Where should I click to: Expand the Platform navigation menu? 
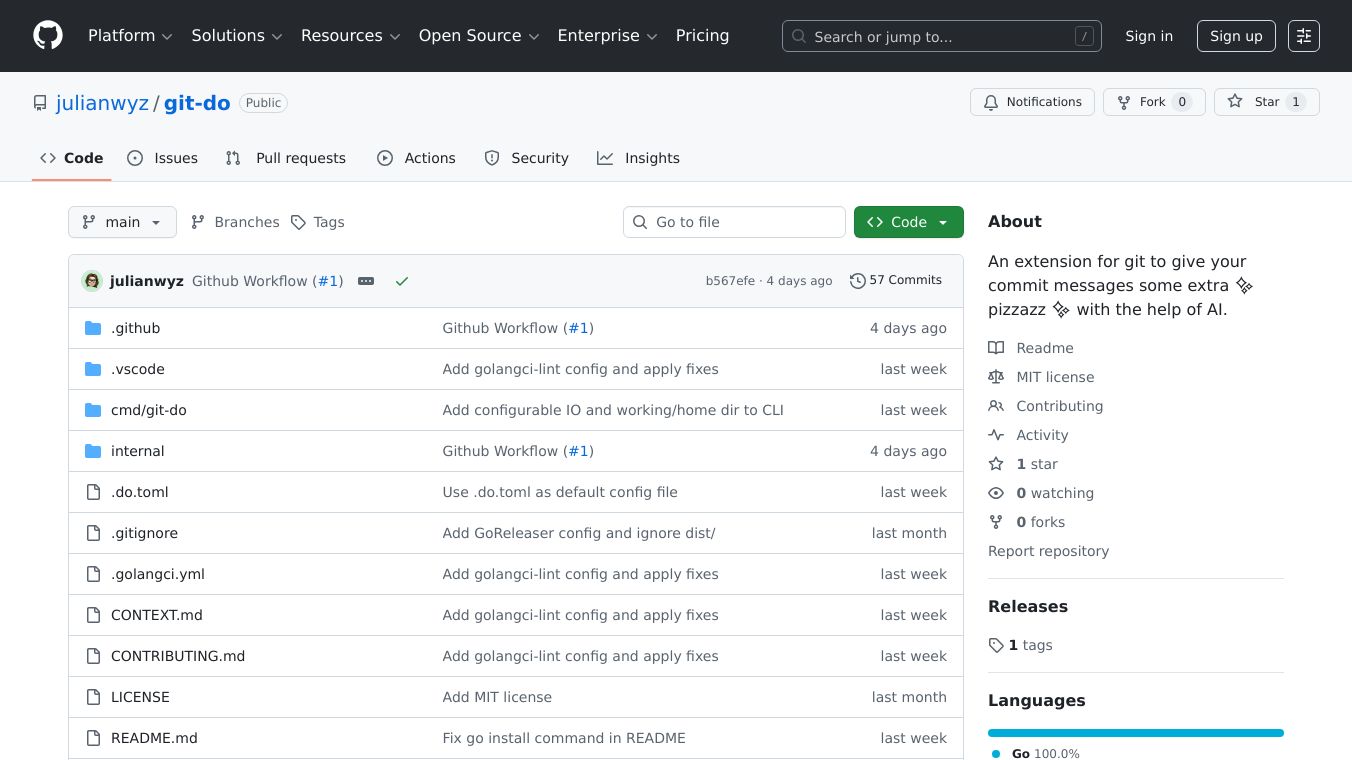(130, 36)
